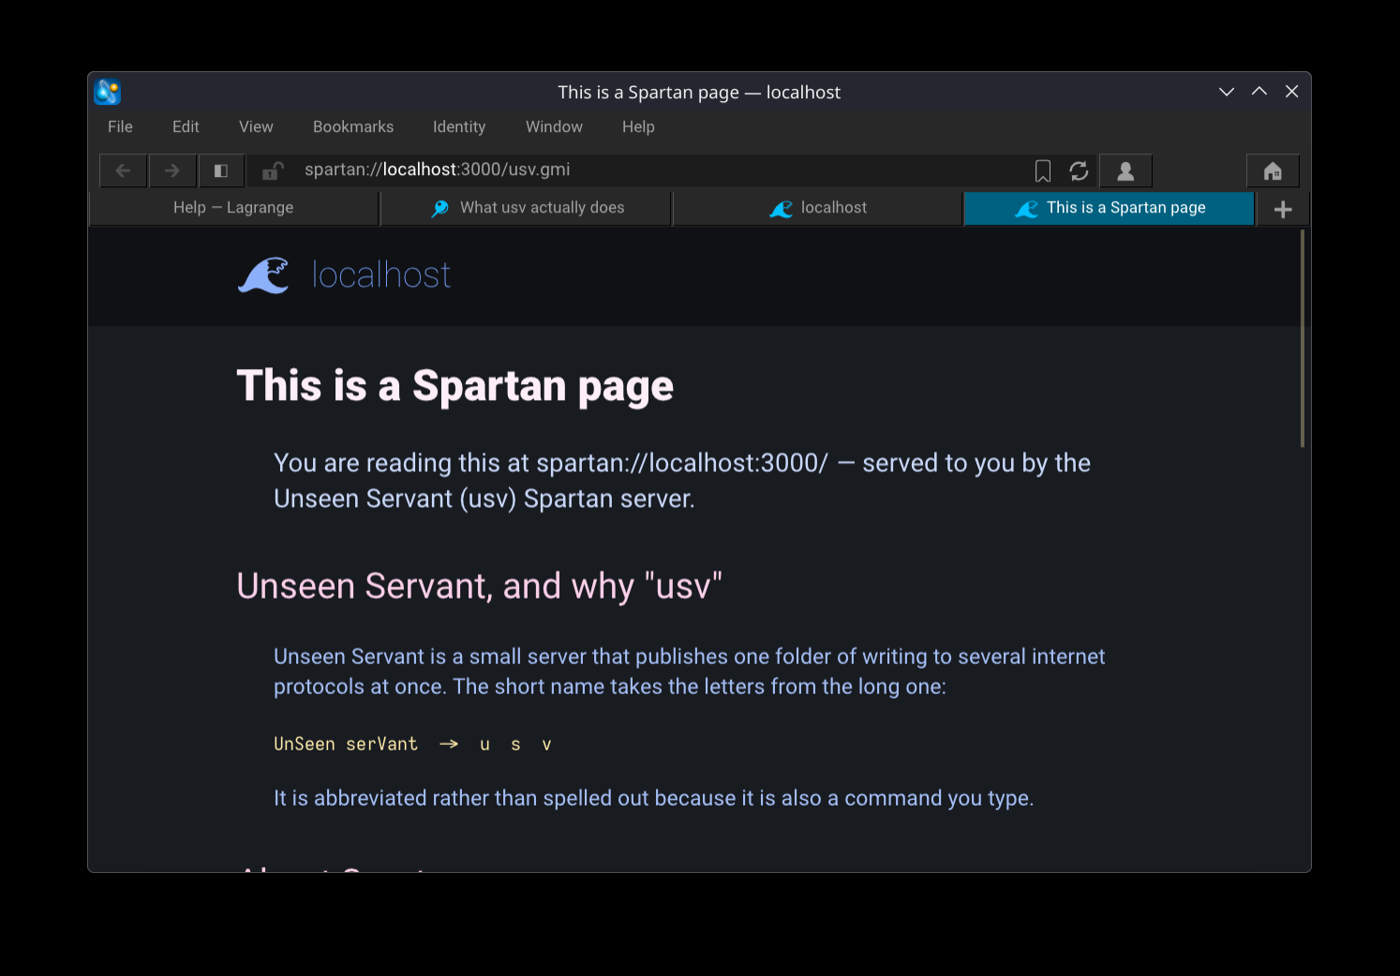Image resolution: width=1400 pixels, height=976 pixels.
Task: Bookmark this page with the bookmark icon
Action: click(x=1043, y=171)
